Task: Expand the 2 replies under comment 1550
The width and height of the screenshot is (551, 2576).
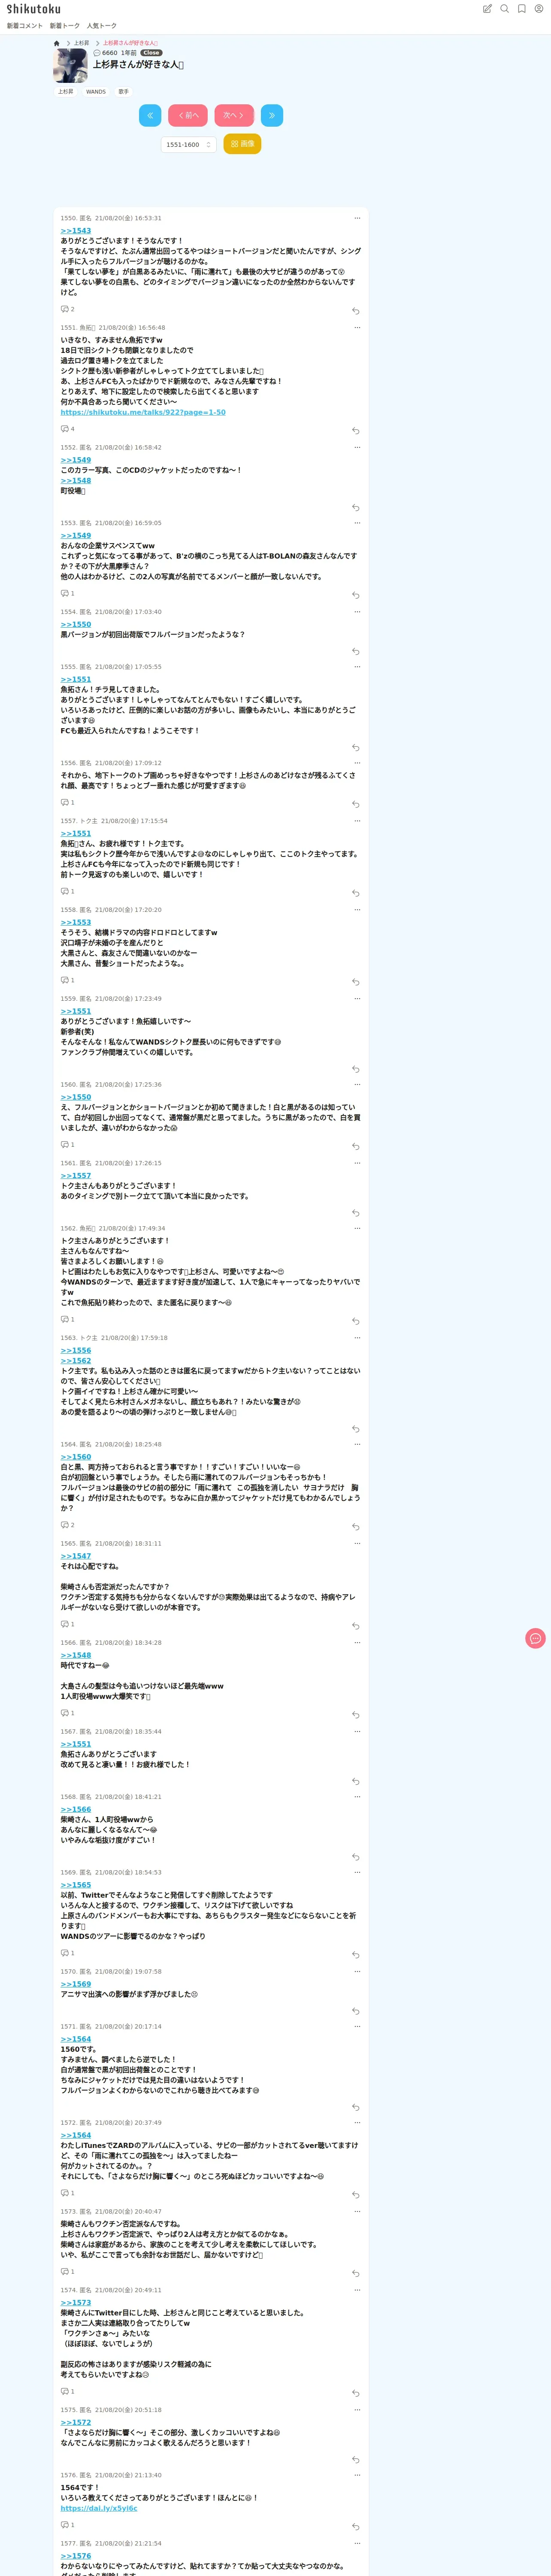Action: [x=68, y=309]
